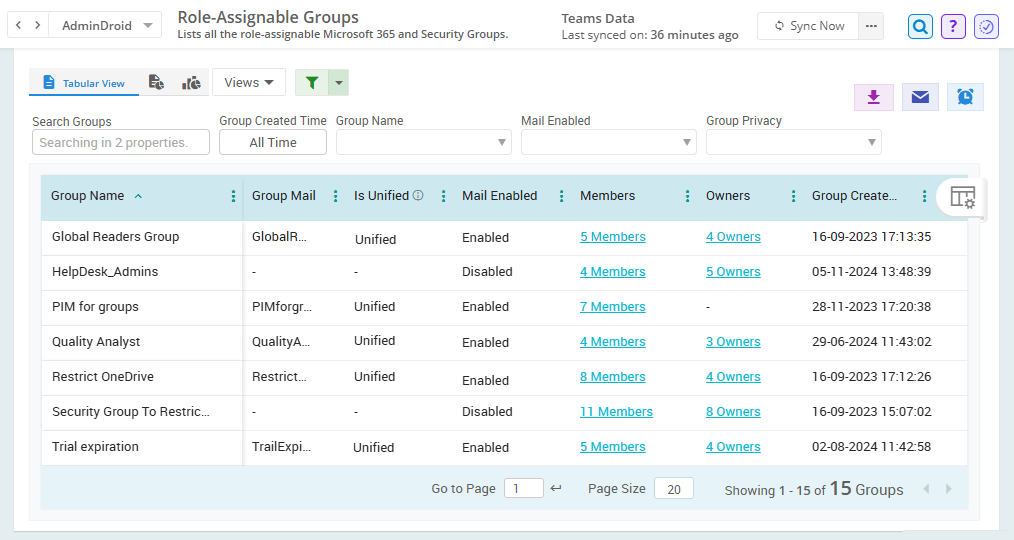Open the column customization table-gear icon
The width and height of the screenshot is (1014, 540).
point(961,197)
